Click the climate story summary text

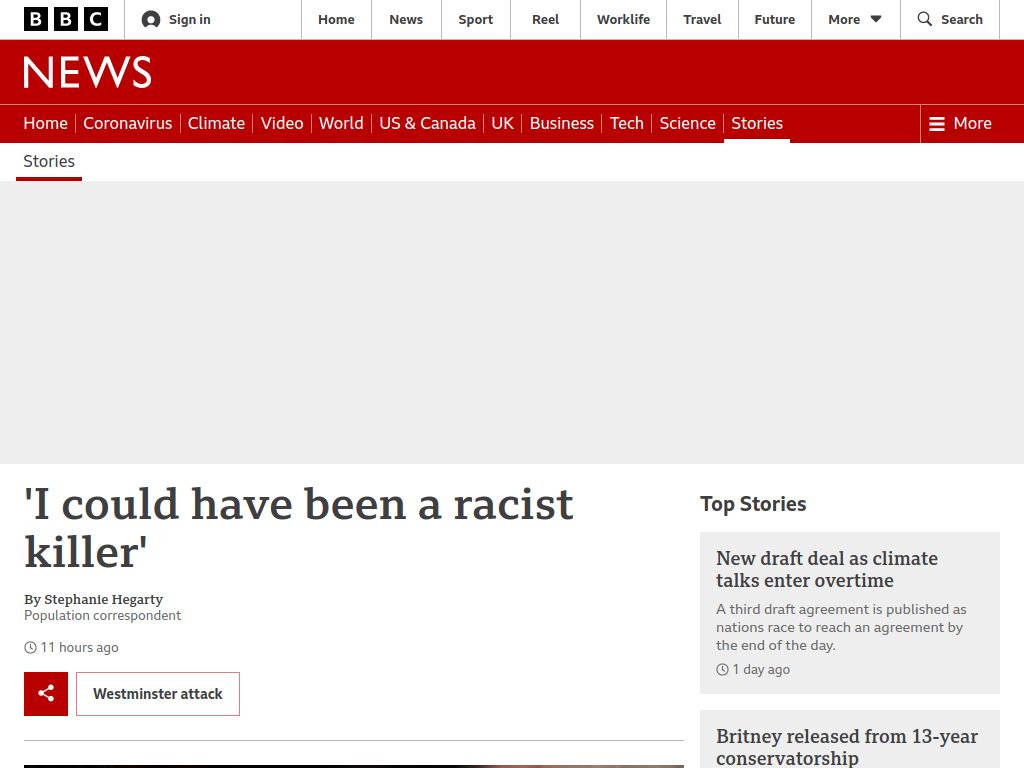pos(841,627)
